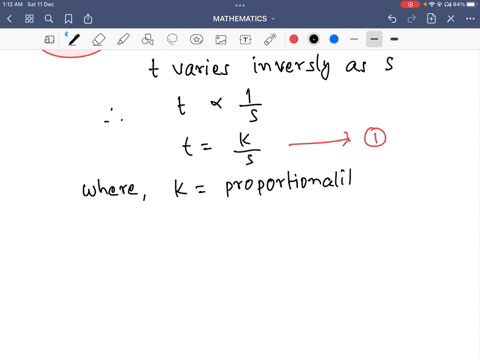Select the medium stroke width
This screenshot has height=360, width=480.
pyautogui.click(x=374, y=39)
